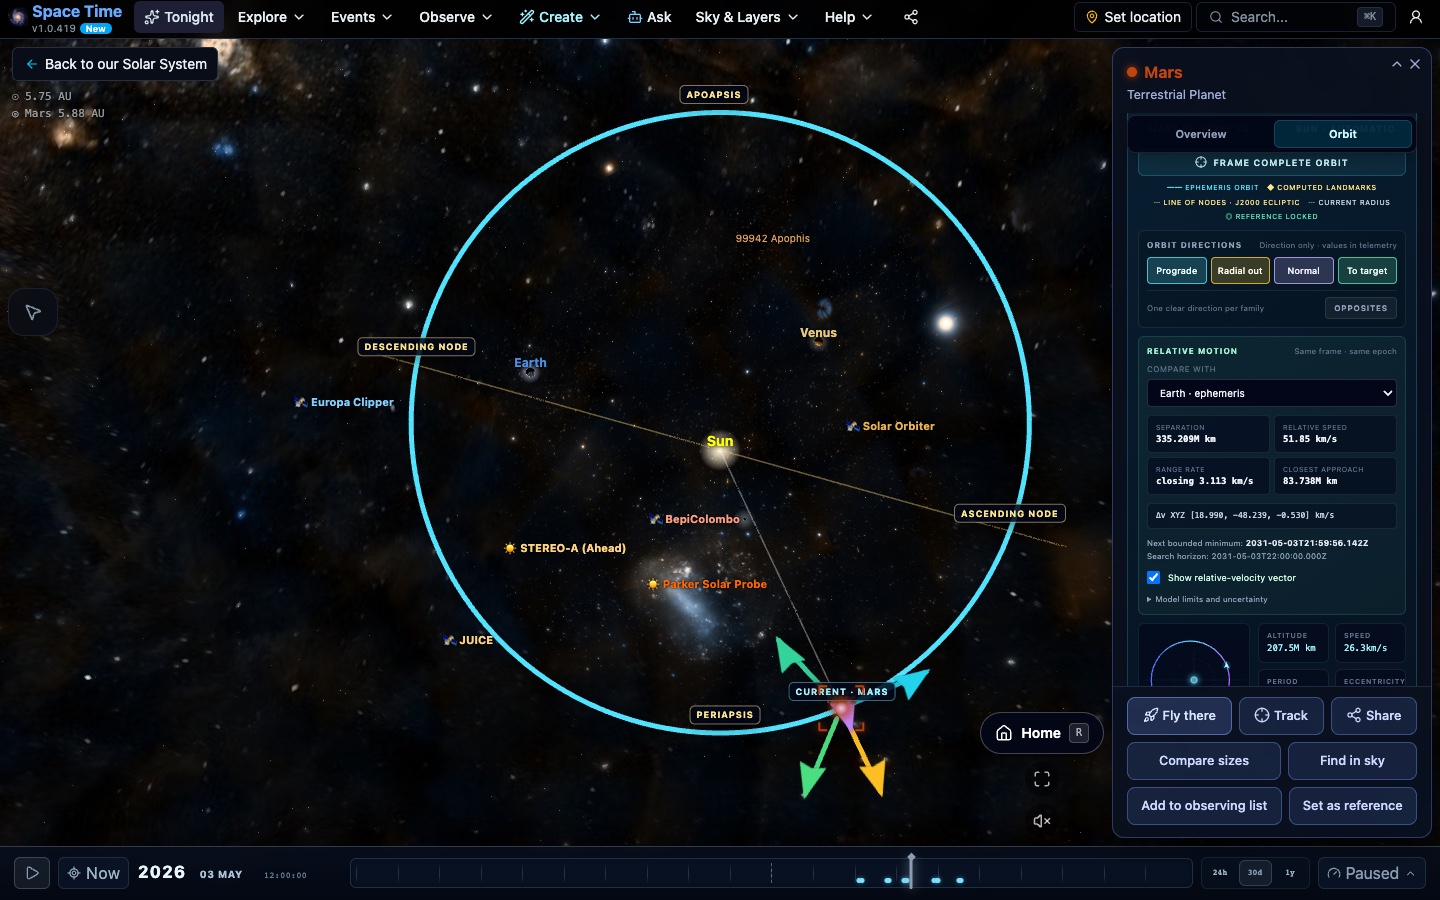1440x900 pixels.
Task: Click the Fly there button
Action: pos(1179,716)
